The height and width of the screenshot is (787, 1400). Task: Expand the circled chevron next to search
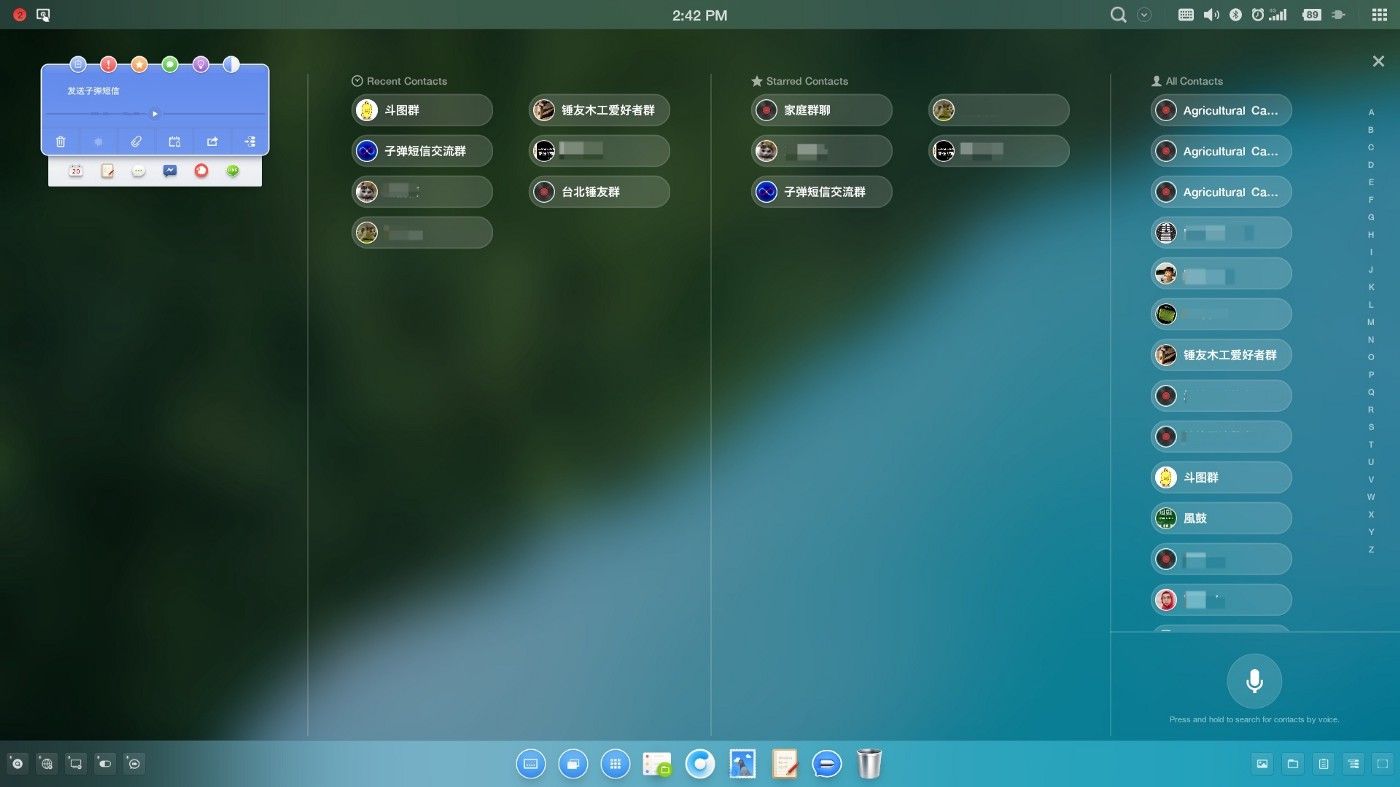tap(1144, 15)
